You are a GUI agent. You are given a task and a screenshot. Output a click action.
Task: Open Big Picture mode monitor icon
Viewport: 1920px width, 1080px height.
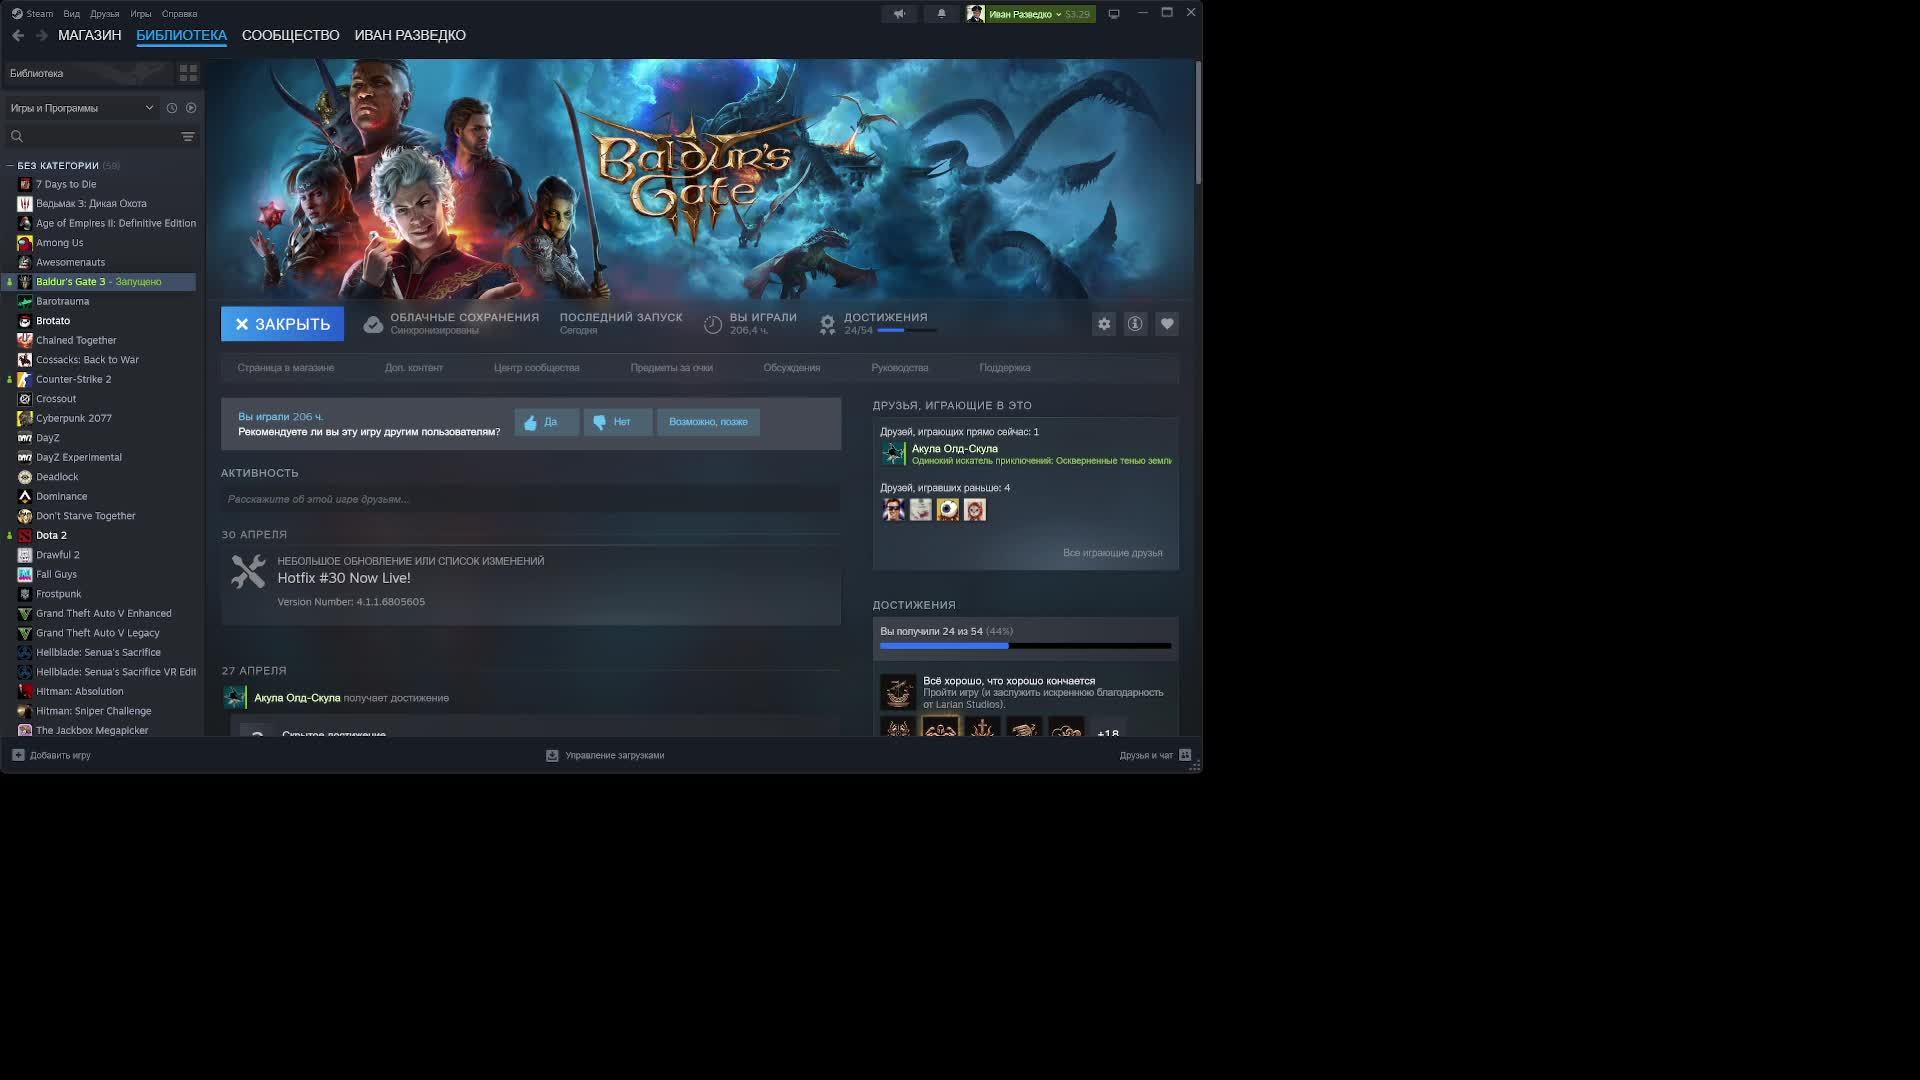(1114, 14)
